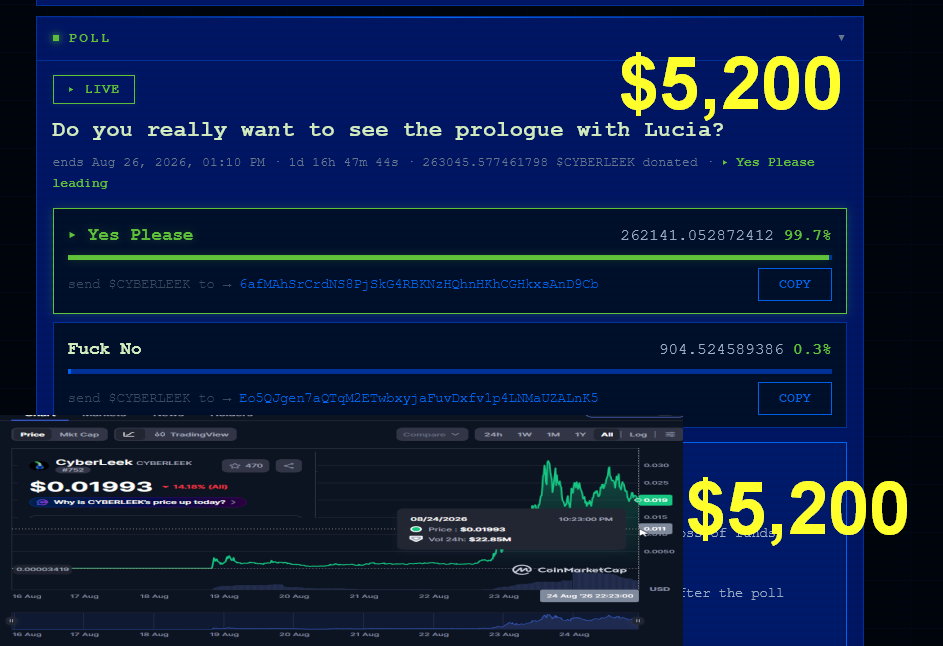Click the 14.18% (All) change label
The image size is (943, 646).
coord(195,487)
